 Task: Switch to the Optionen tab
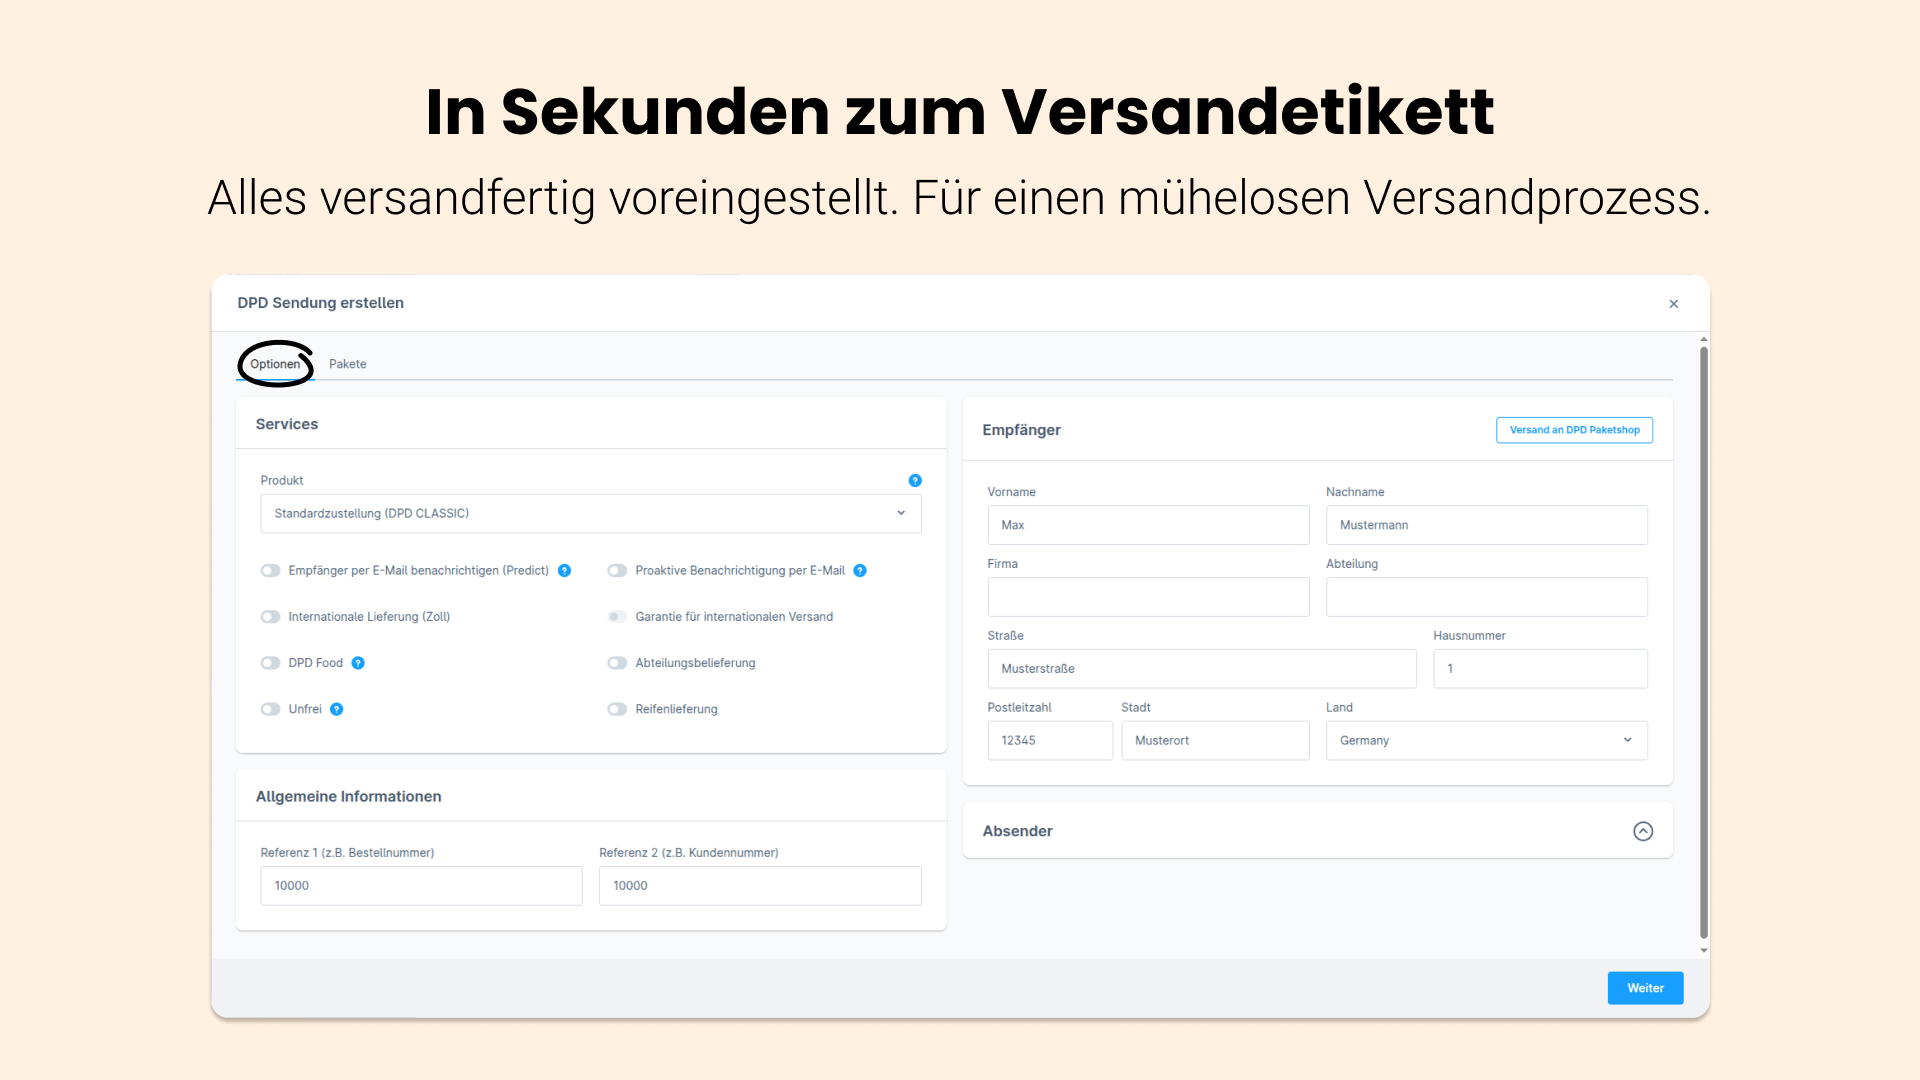275,364
